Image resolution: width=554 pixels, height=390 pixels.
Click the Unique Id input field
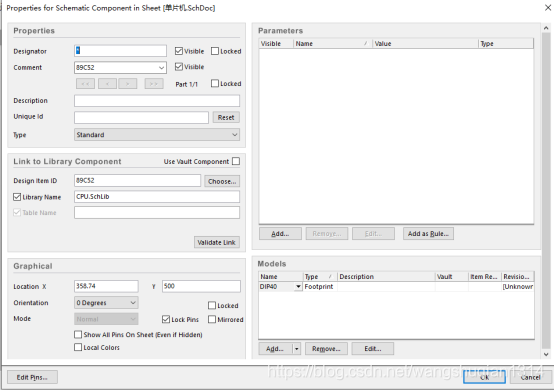tap(141, 117)
